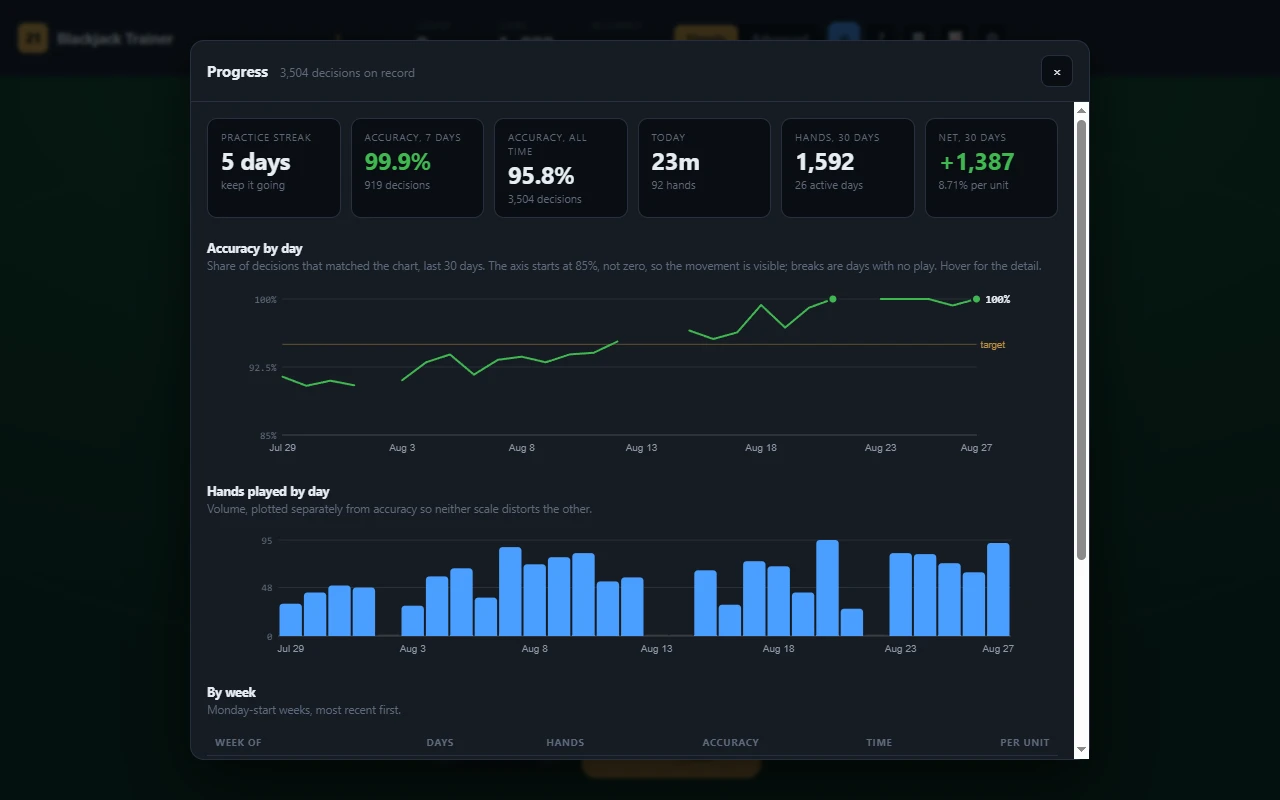This screenshot has width=1280, height=800.
Task: Click the '48' axis label on hands chart
Action: [267, 588]
